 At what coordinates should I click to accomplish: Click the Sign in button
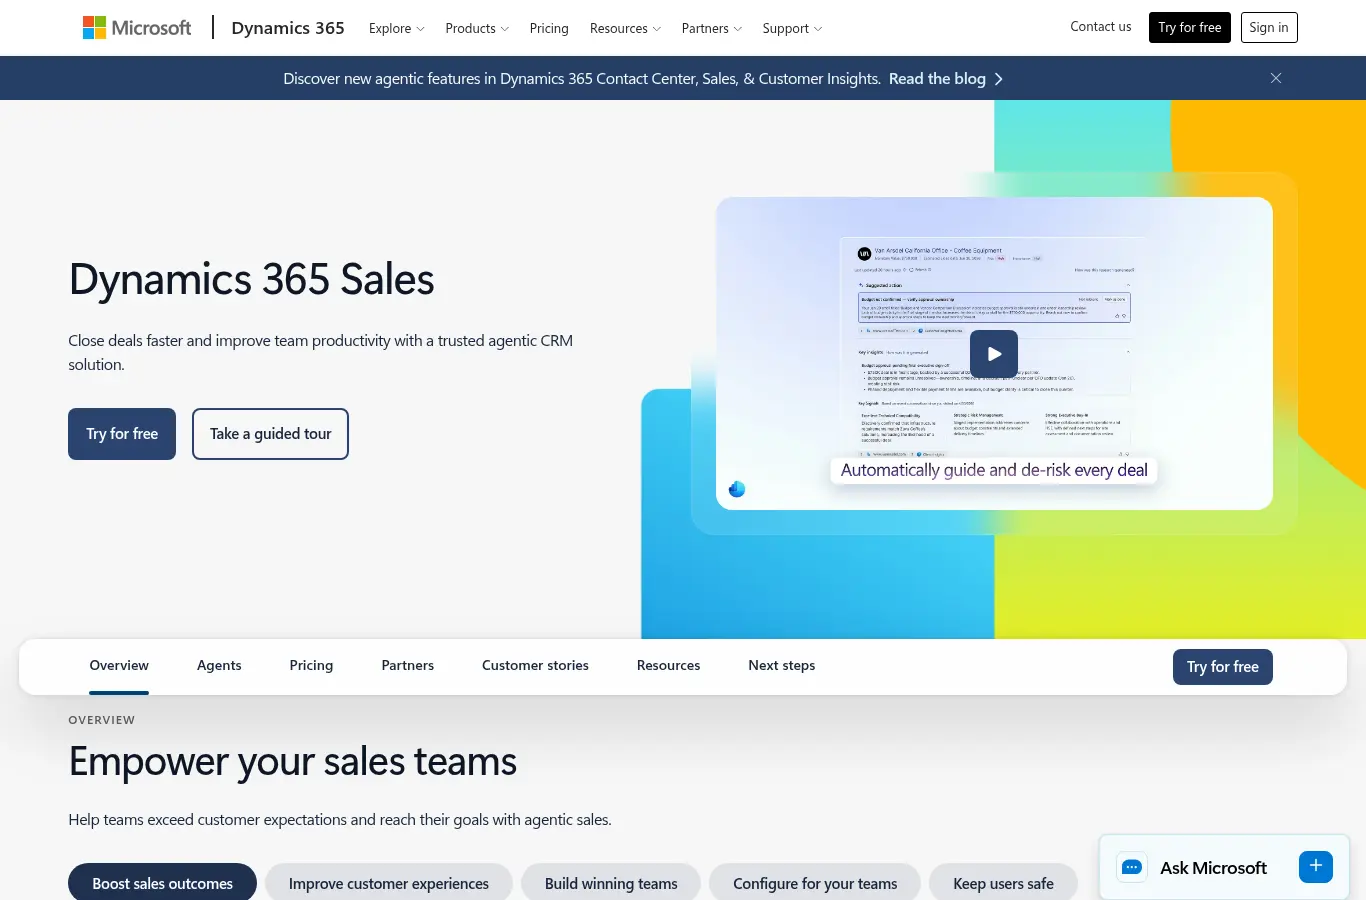click(1269, 28)
